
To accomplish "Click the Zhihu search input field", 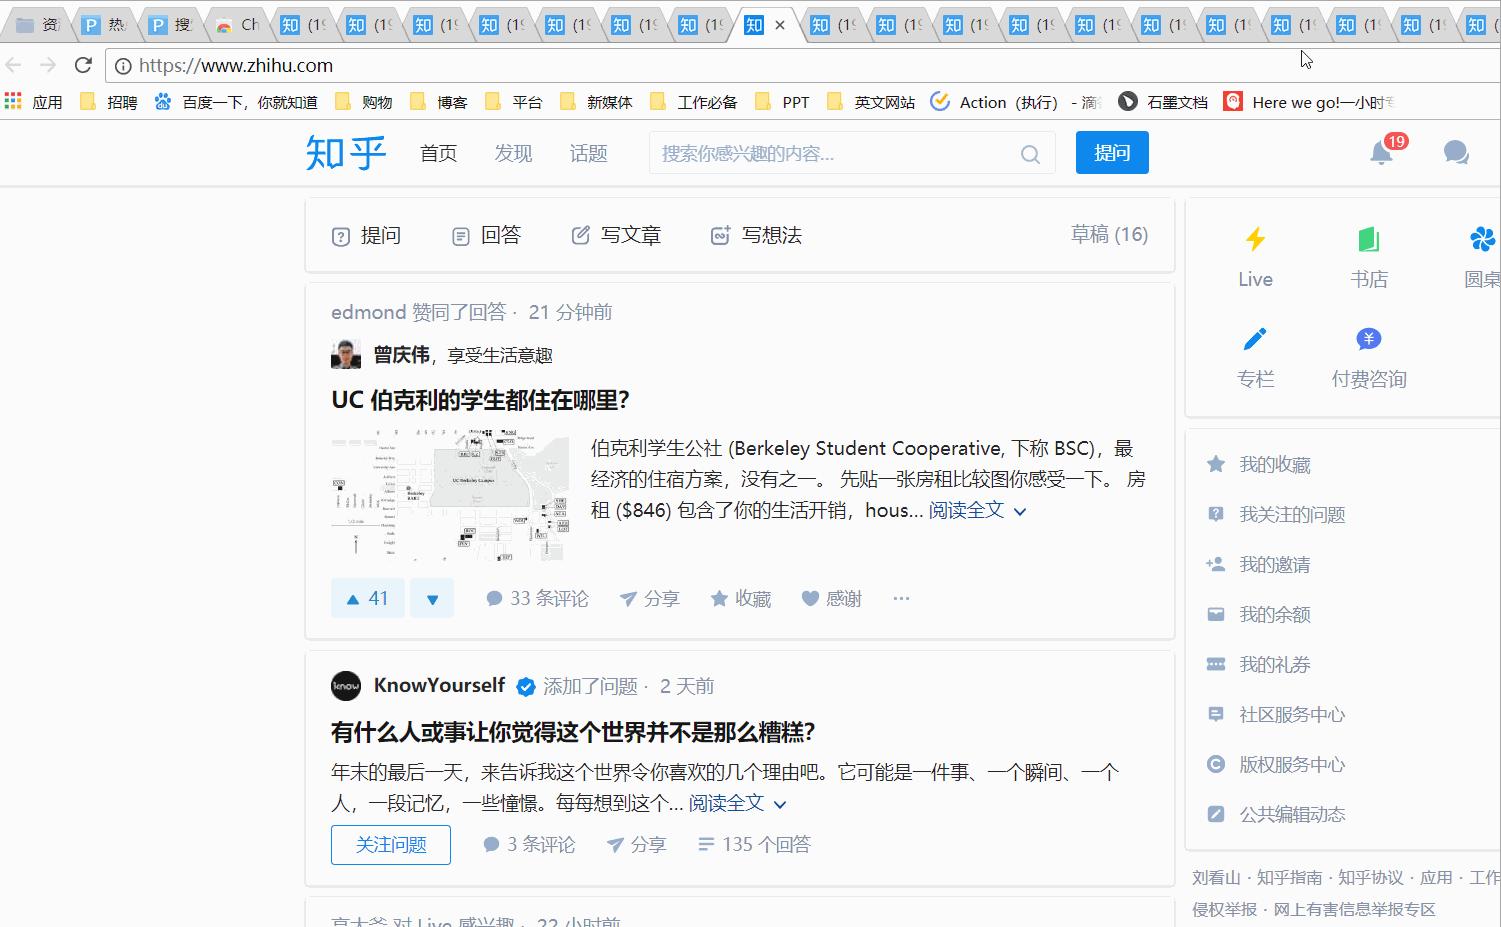I will 835,154.
